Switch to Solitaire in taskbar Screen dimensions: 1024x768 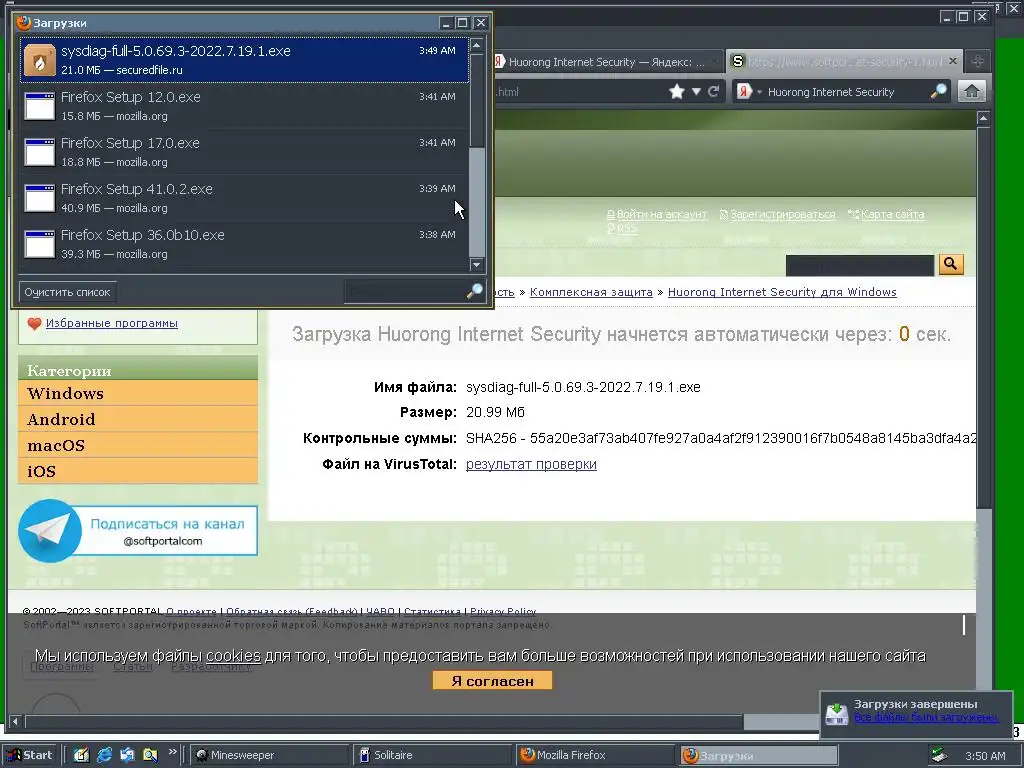pyautogui.click(x=433, y=755)
